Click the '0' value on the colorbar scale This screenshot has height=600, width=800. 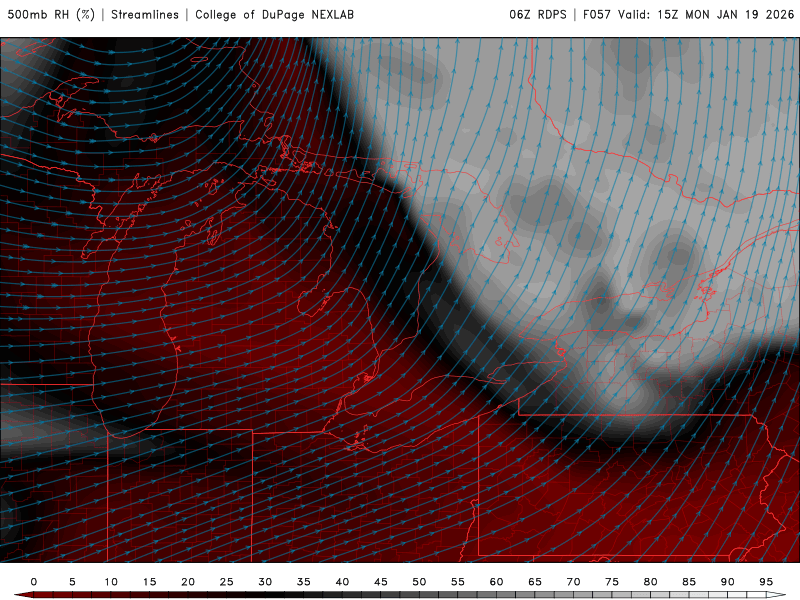[34, 582]
